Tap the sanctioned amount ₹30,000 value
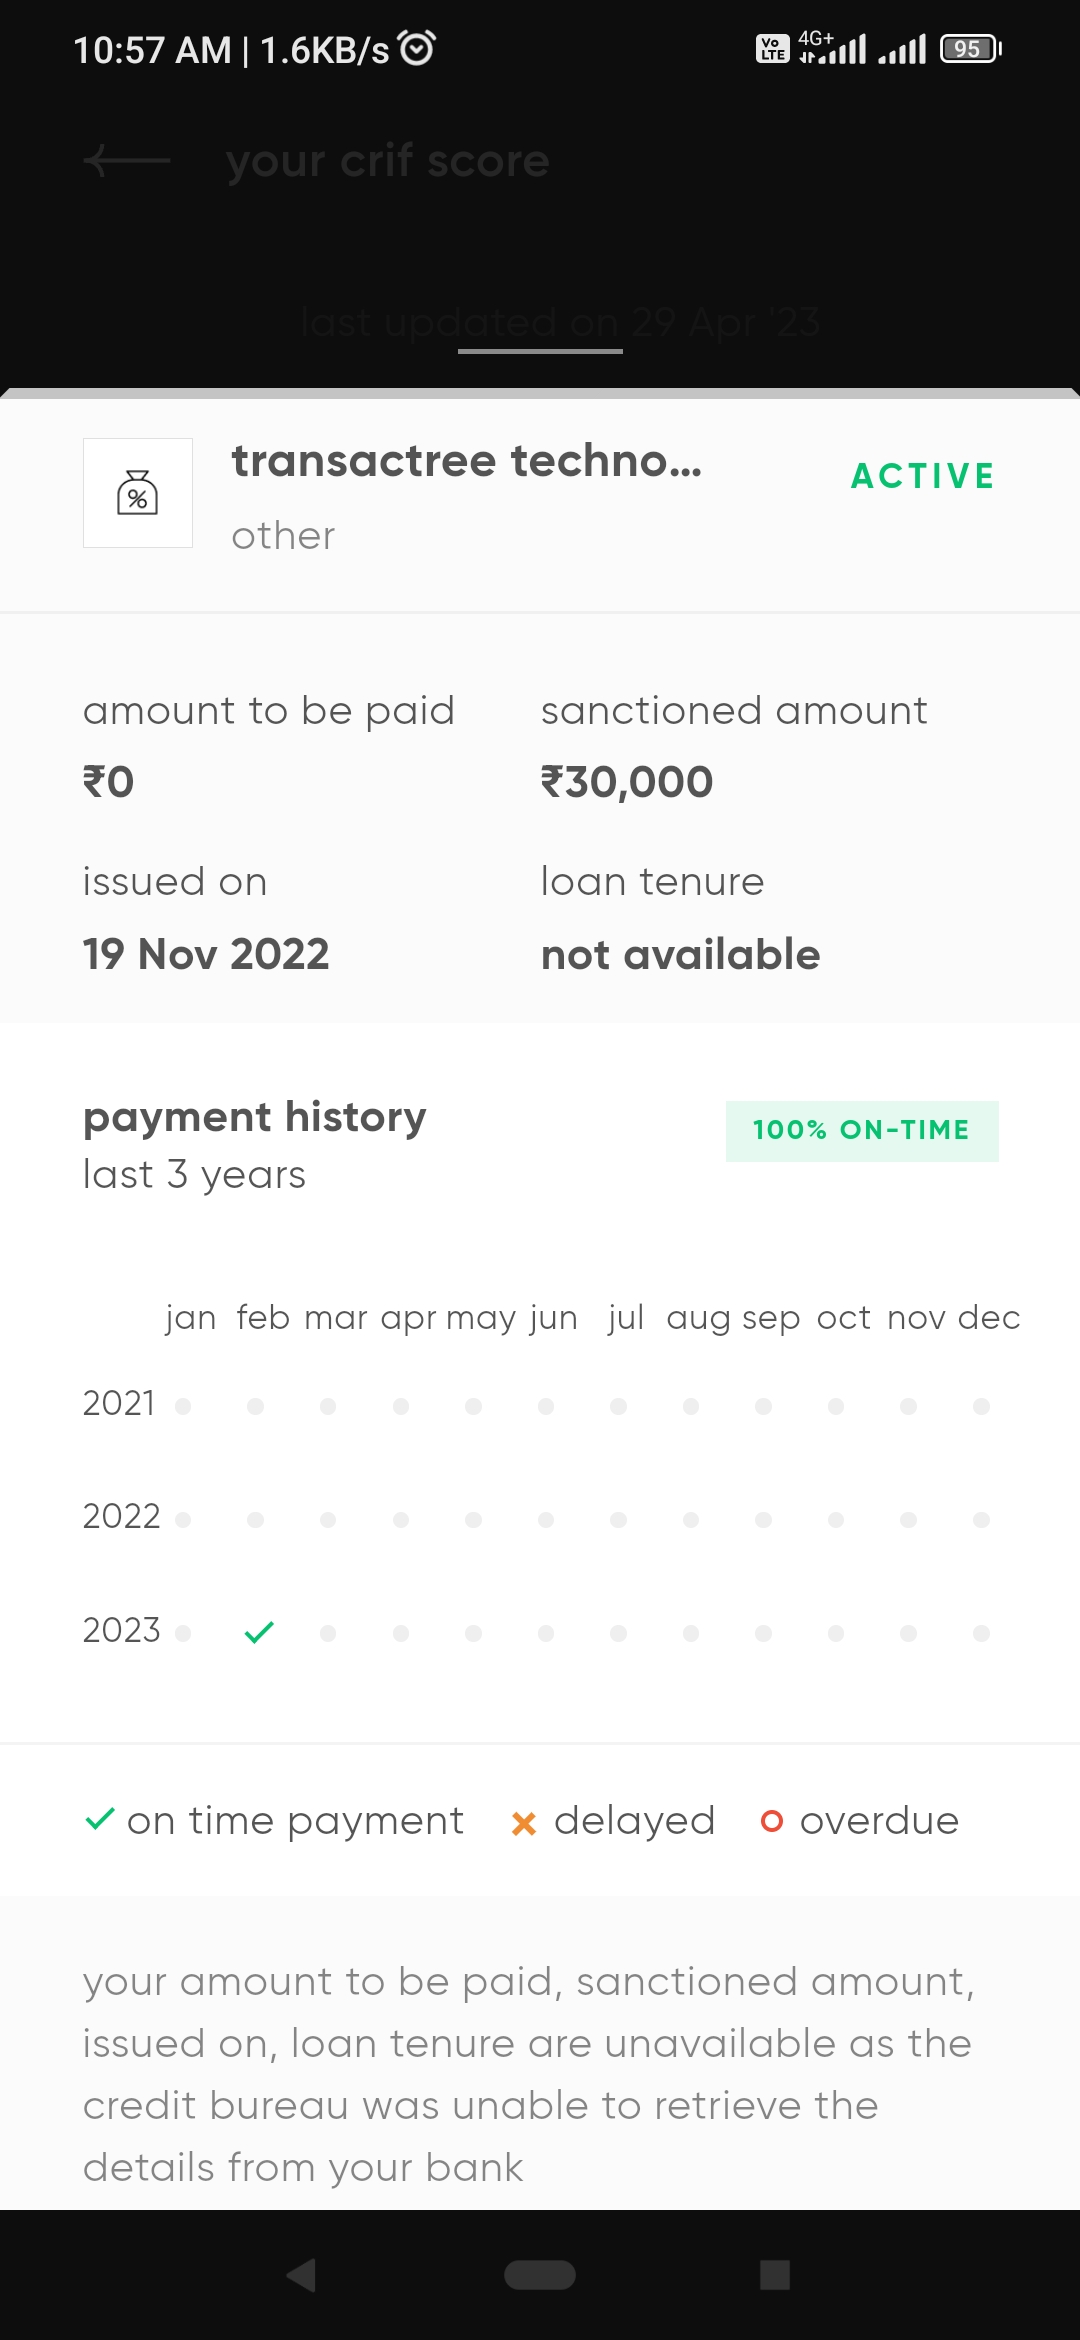The image size is (1080, 2340). (627, 782)
